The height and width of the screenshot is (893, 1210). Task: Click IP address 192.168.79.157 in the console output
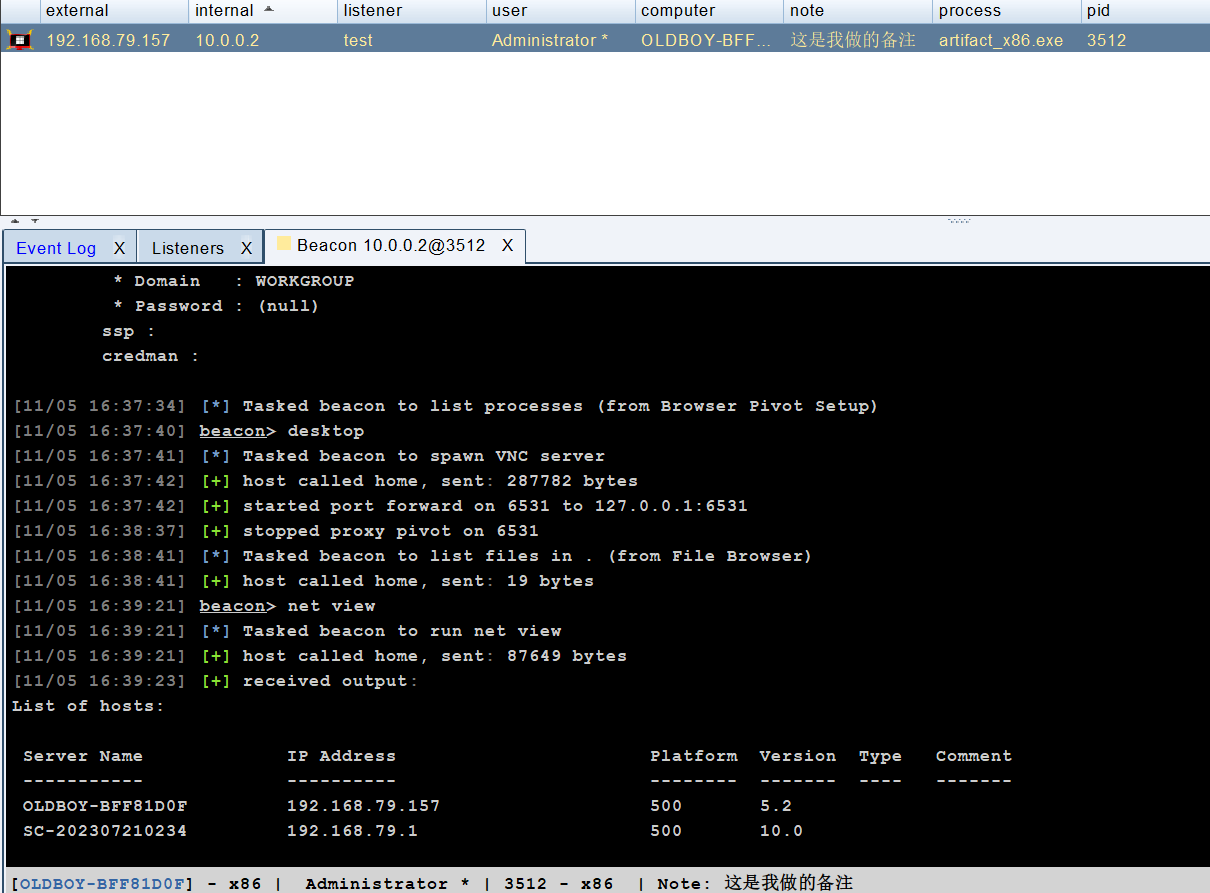(x=363, y=806)
